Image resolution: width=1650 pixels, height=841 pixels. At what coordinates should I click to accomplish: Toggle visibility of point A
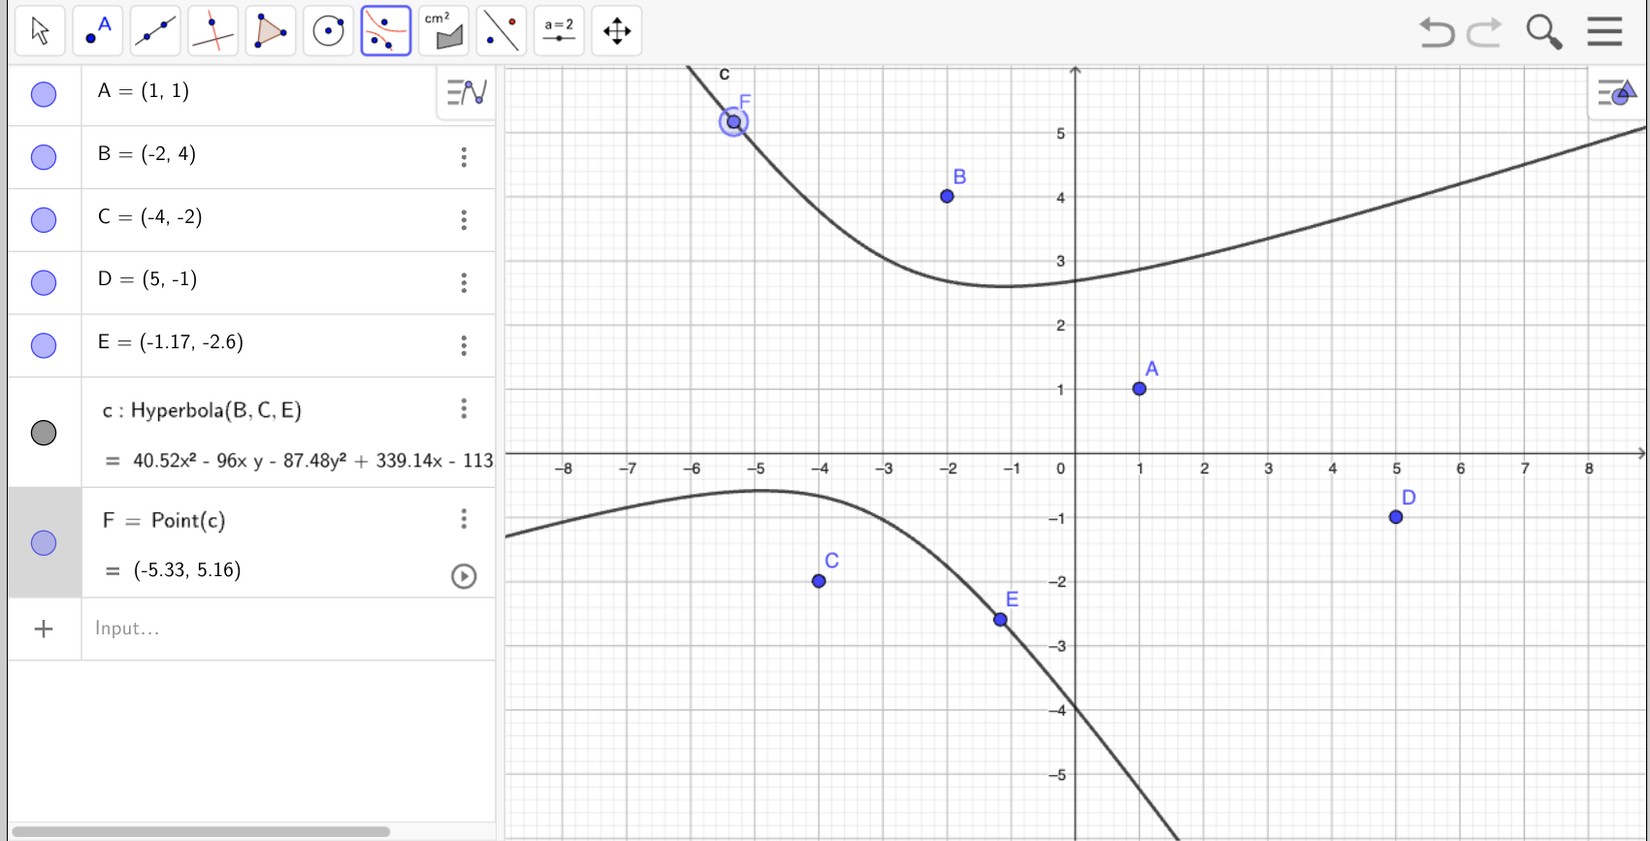[44, 94]
